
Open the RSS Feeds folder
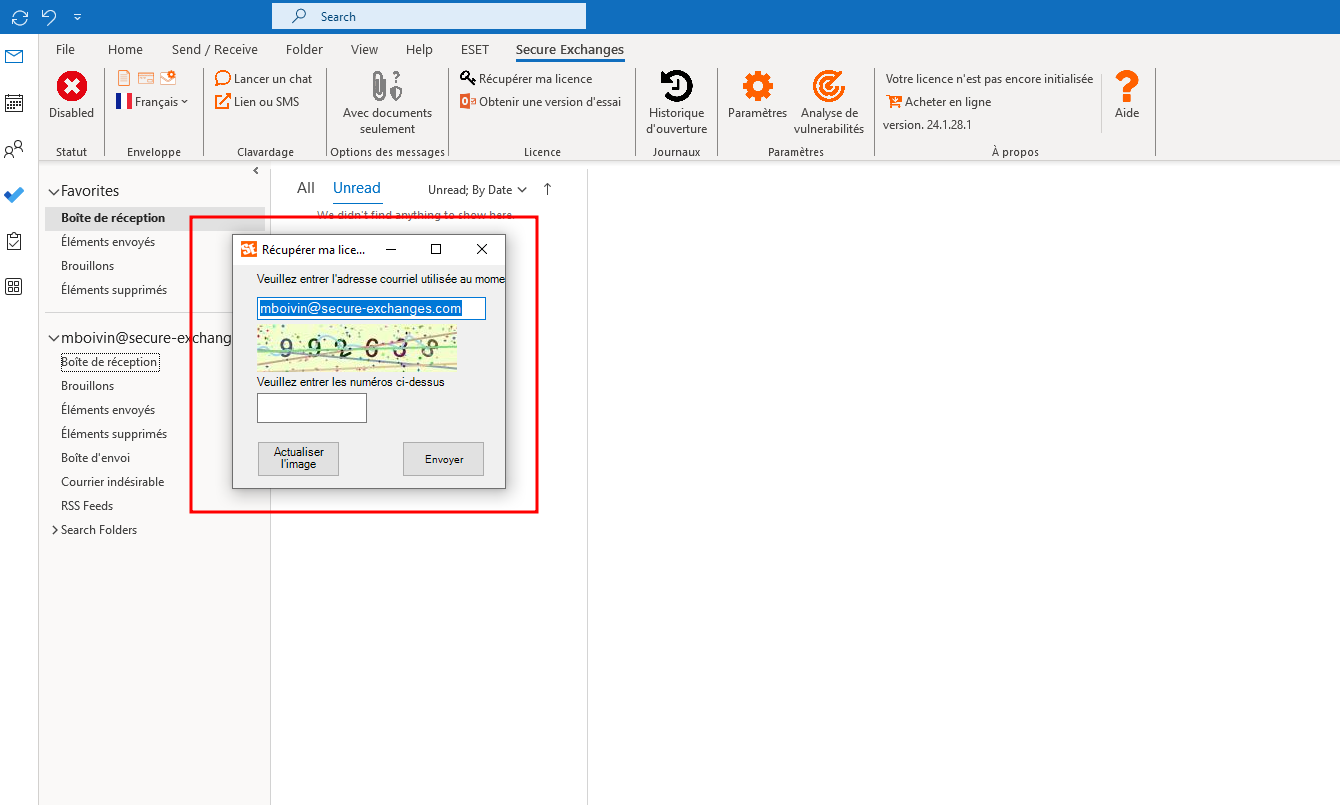(87, 506)
